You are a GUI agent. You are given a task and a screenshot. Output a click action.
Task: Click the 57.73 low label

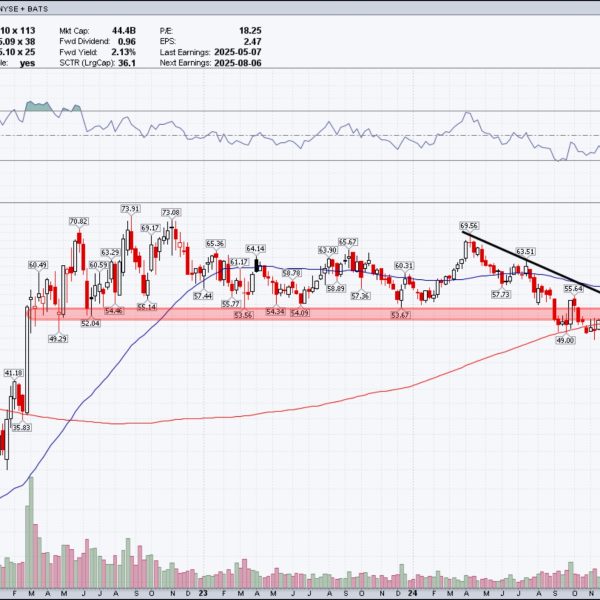(x=501, y=294)
